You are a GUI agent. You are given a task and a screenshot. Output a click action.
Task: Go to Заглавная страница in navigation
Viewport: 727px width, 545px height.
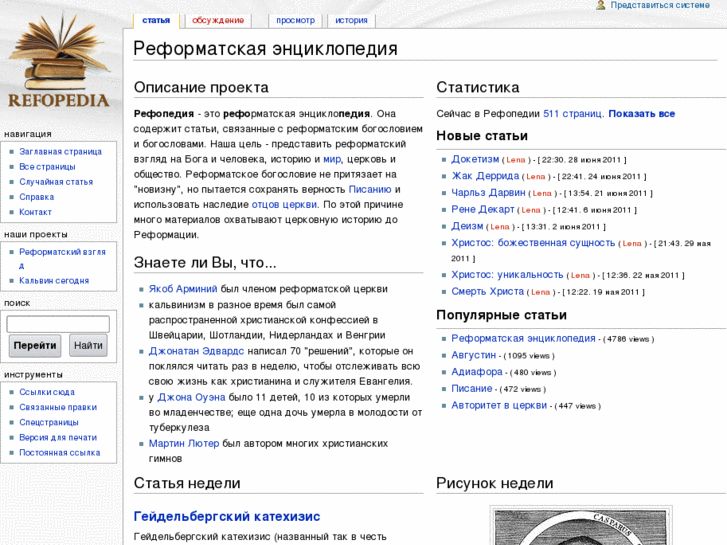pos(60,152)
